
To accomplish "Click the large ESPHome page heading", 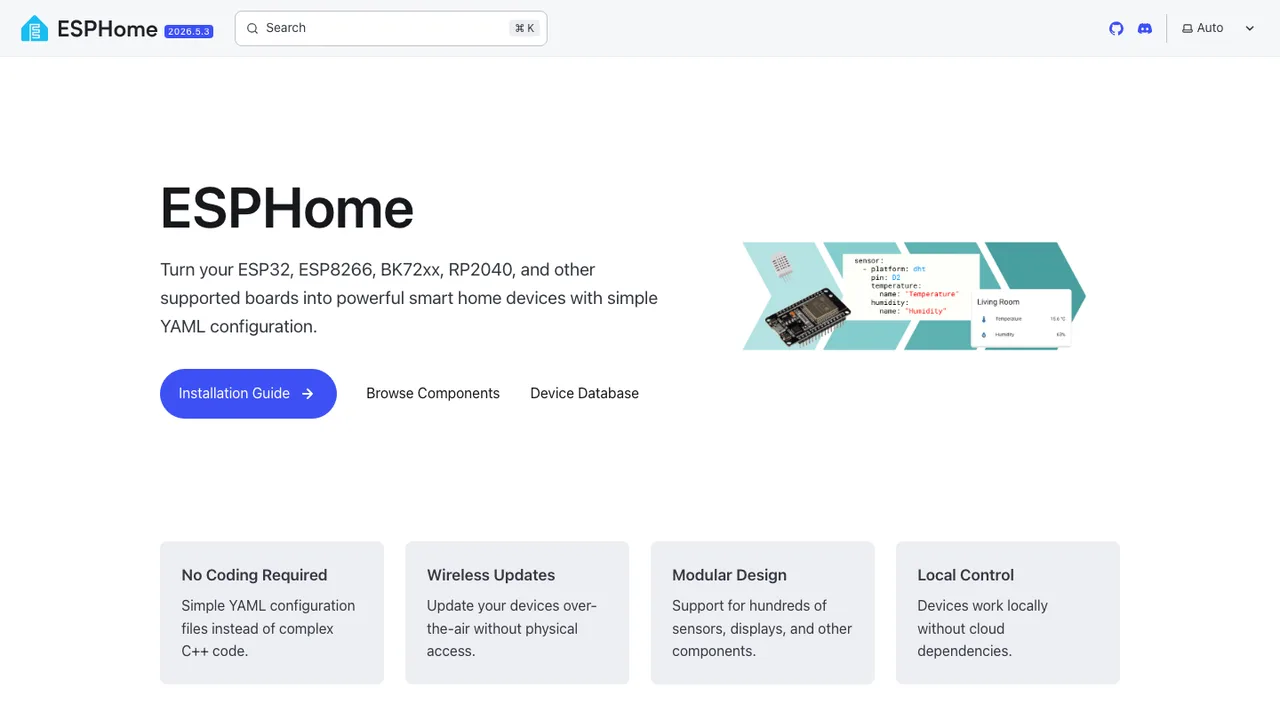I will (x=287, y=208).
